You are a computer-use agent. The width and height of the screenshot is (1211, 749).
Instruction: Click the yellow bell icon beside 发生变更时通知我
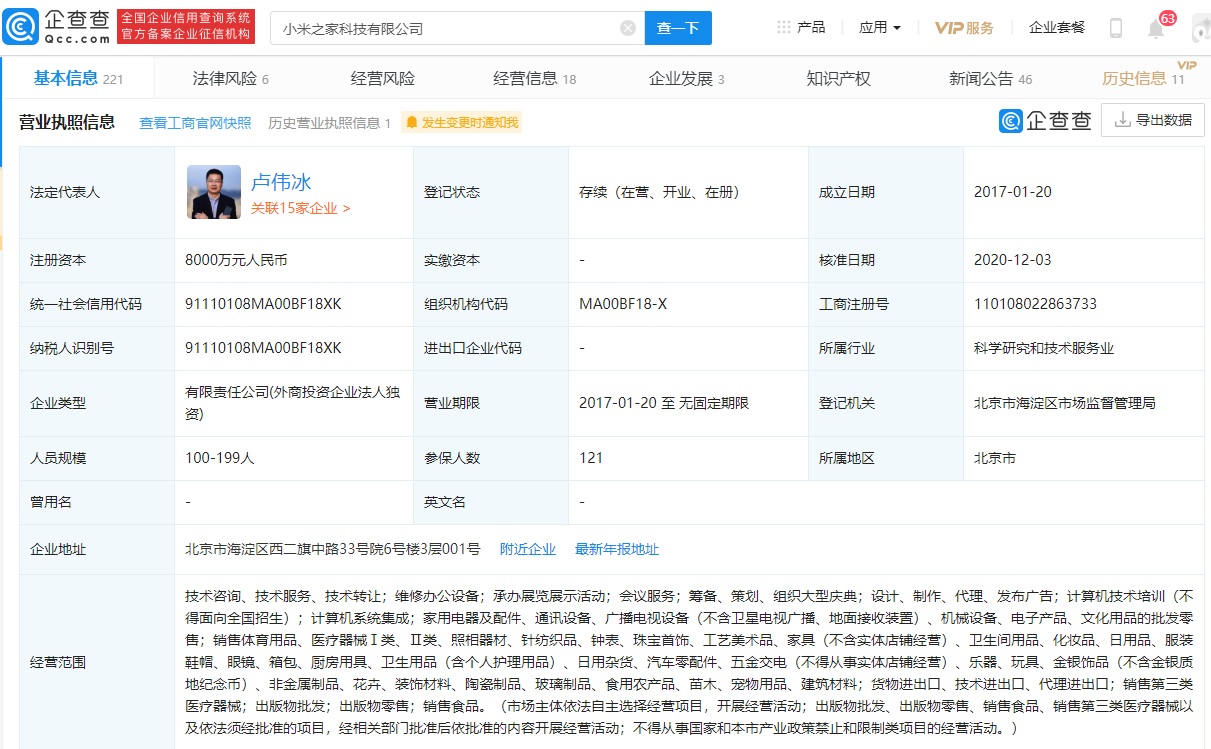pyautogui.click(x=411, y=121)
